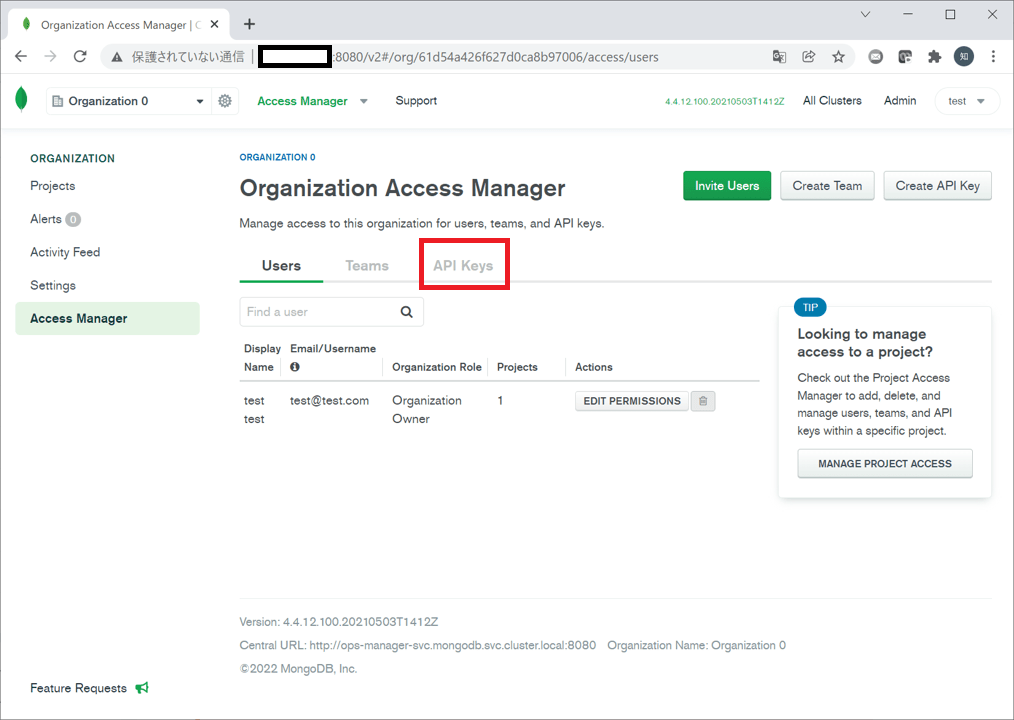Expand the Organization 0 selector dropdown
The width and height of the screenshot is (1014, 720).
pos(199,100)
